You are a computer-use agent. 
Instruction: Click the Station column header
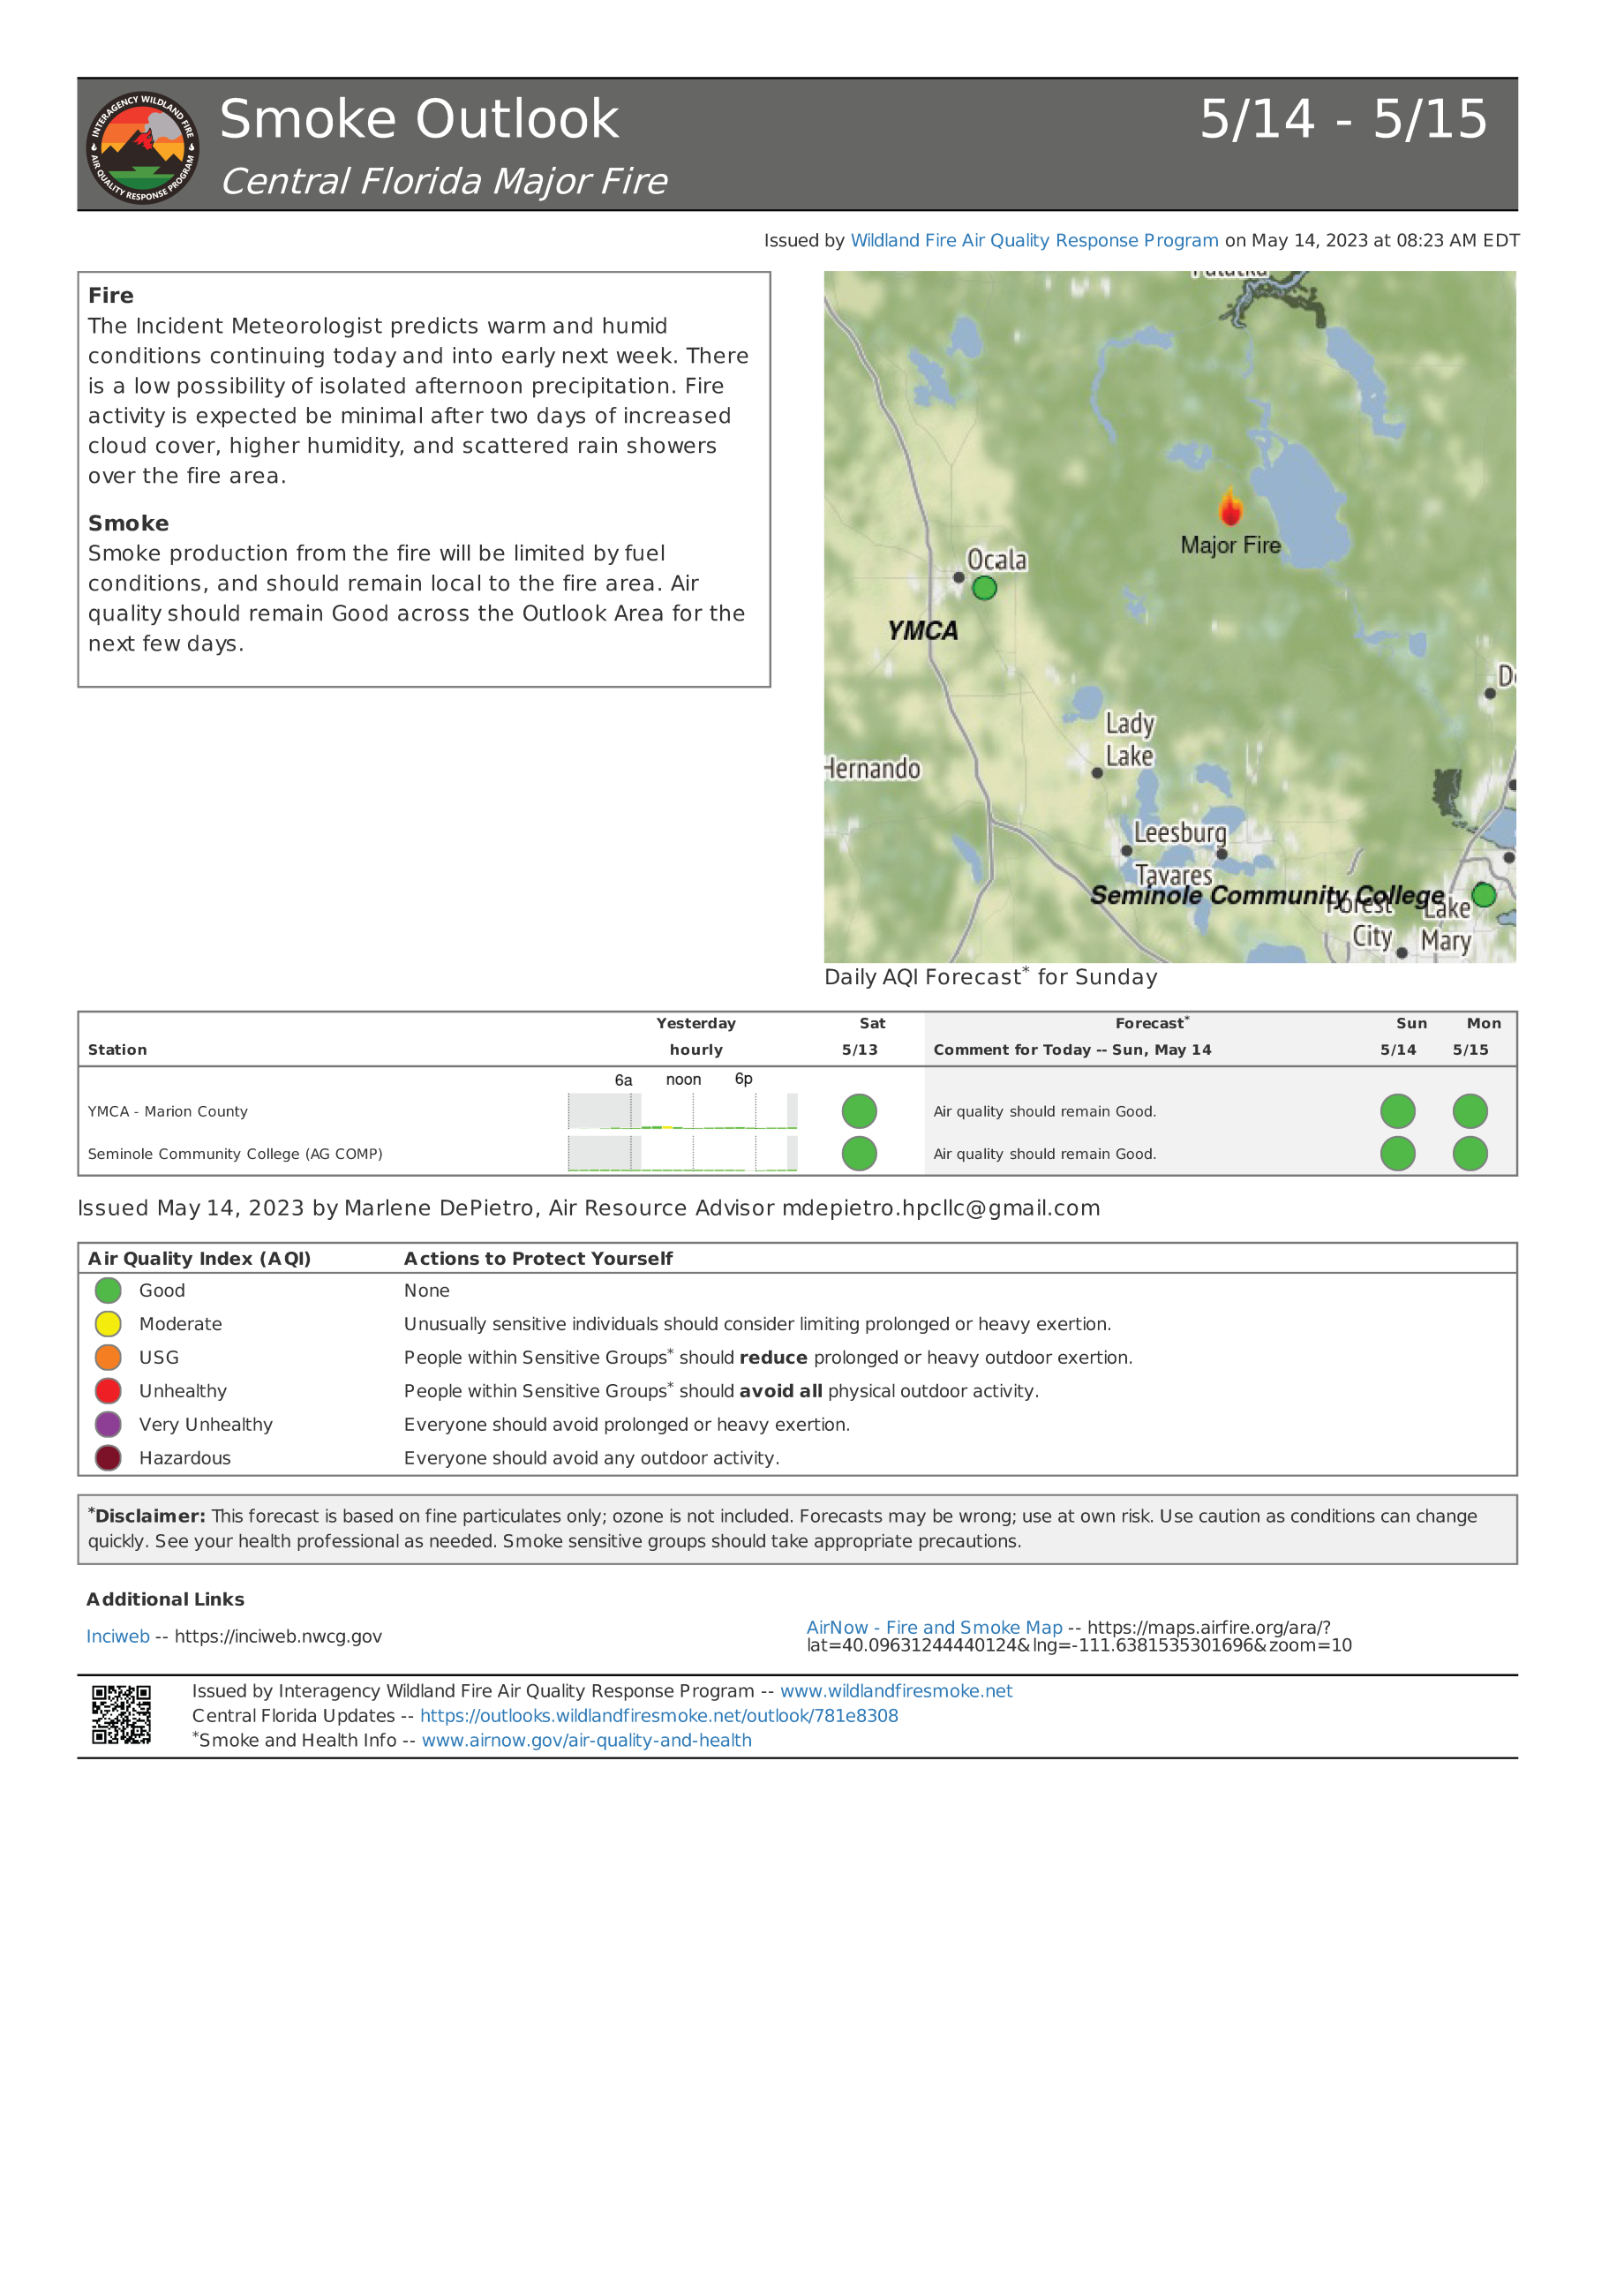[x=117, y=1049]
